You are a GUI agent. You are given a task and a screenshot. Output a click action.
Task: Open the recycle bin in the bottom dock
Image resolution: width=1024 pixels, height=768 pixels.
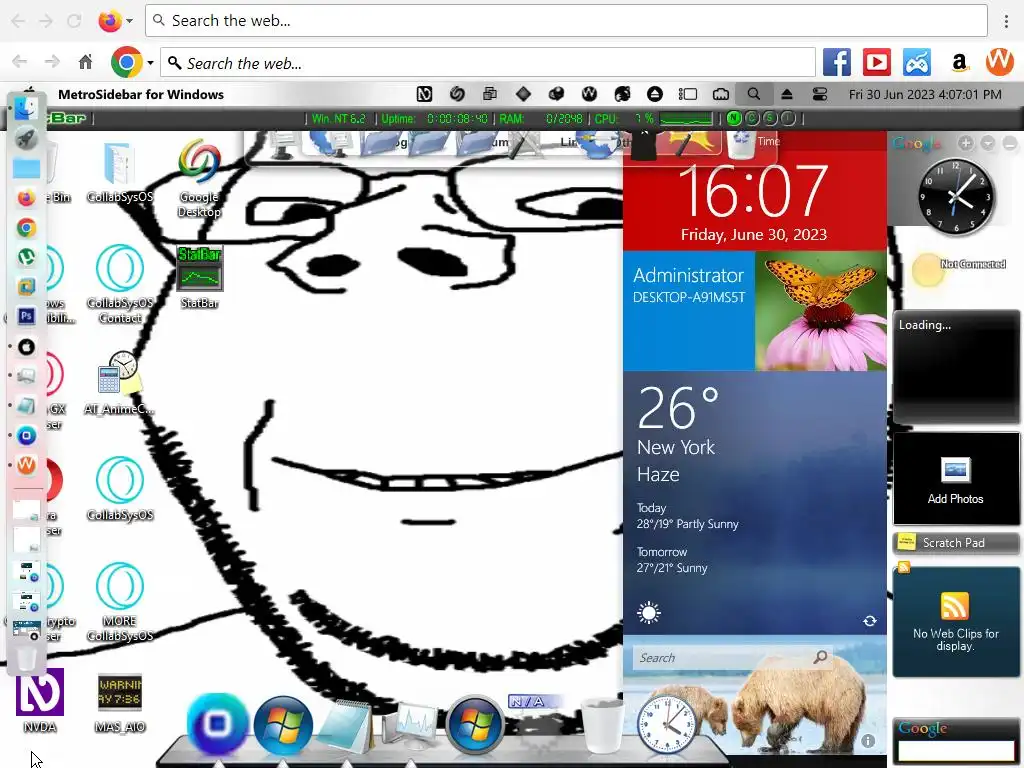coord(602,726)
